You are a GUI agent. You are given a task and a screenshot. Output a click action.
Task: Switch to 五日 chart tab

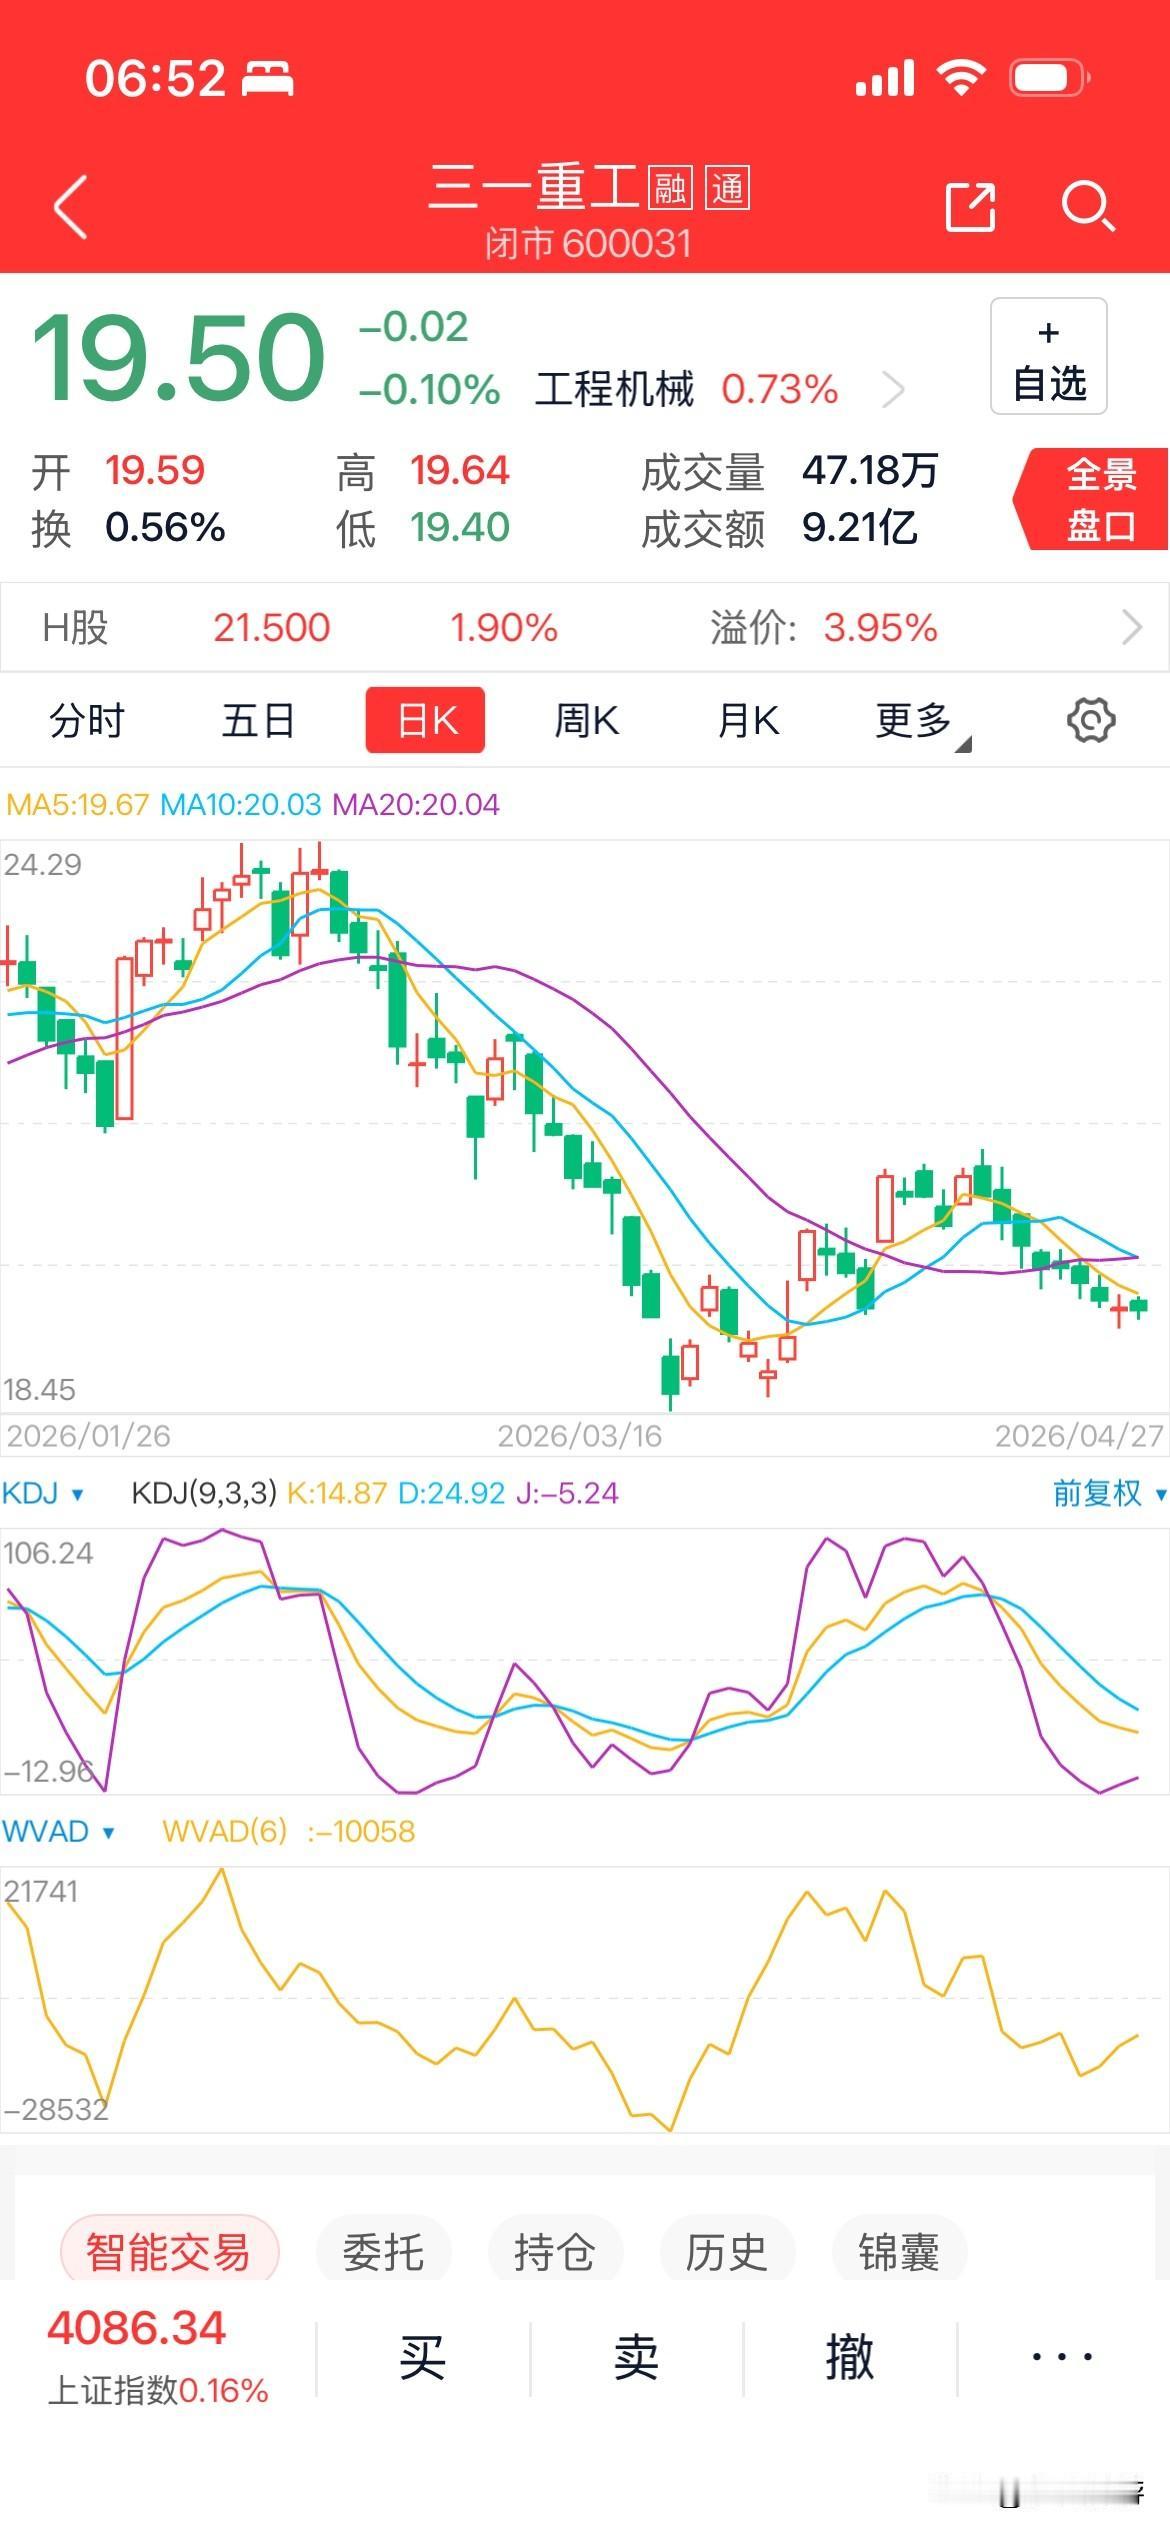tap(258, 720)
